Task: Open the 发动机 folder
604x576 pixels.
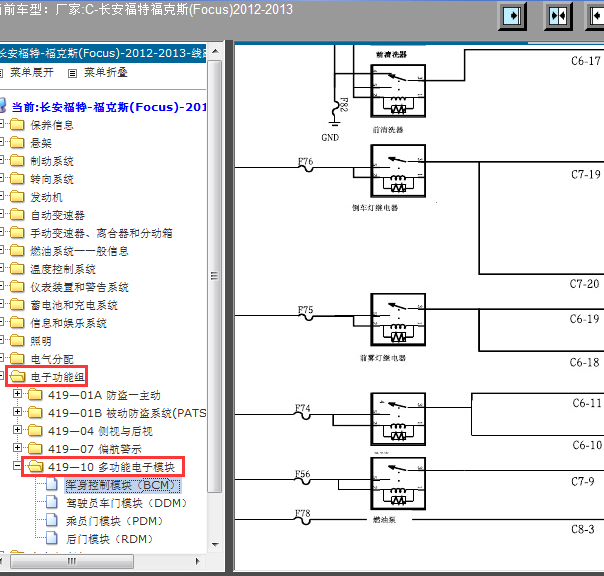Action: pos(46,197)
